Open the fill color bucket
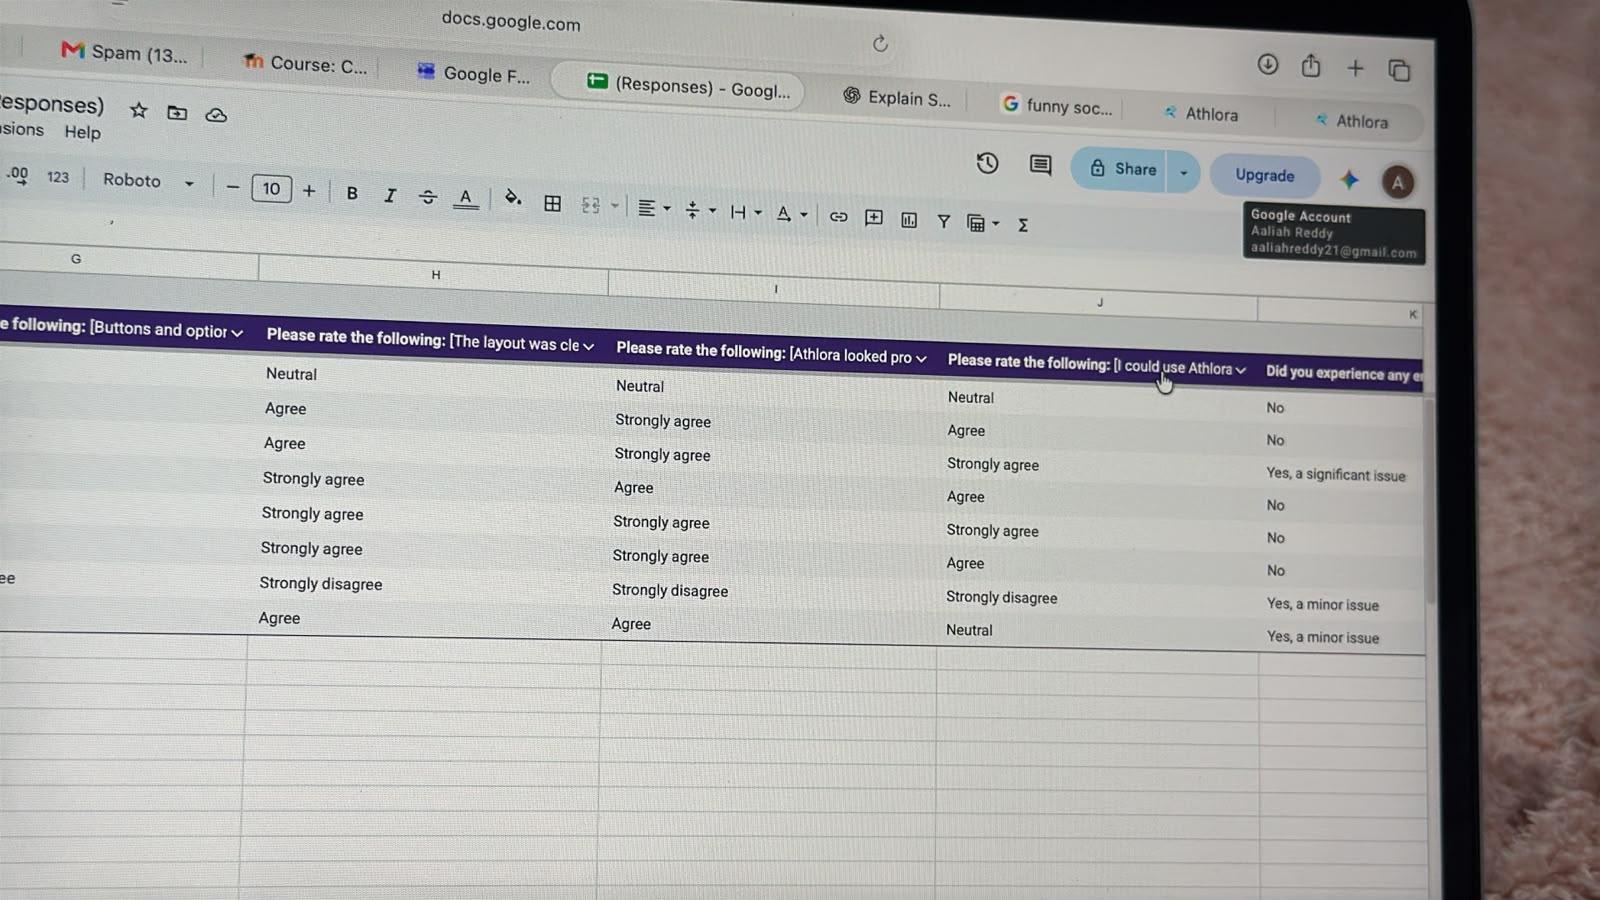Image resolution: width=1600 pixels, height=900 pixels. (x=513, y=198)
